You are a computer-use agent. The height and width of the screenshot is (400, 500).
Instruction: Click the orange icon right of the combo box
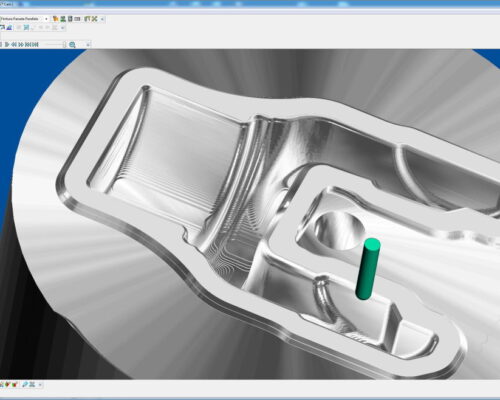point(55,19)
